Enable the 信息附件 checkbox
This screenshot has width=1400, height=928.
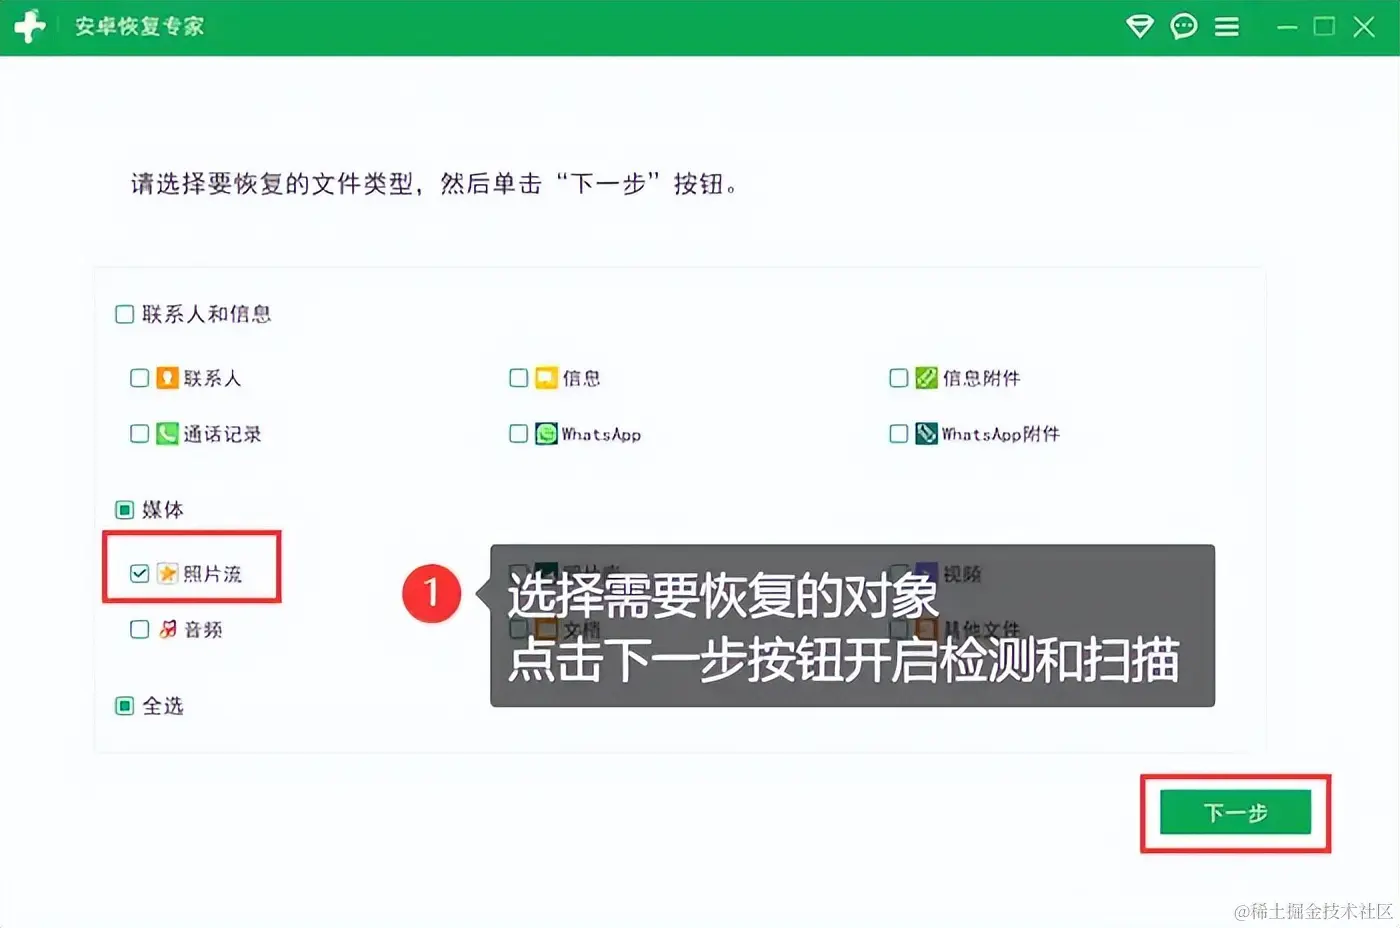(898, 378)
